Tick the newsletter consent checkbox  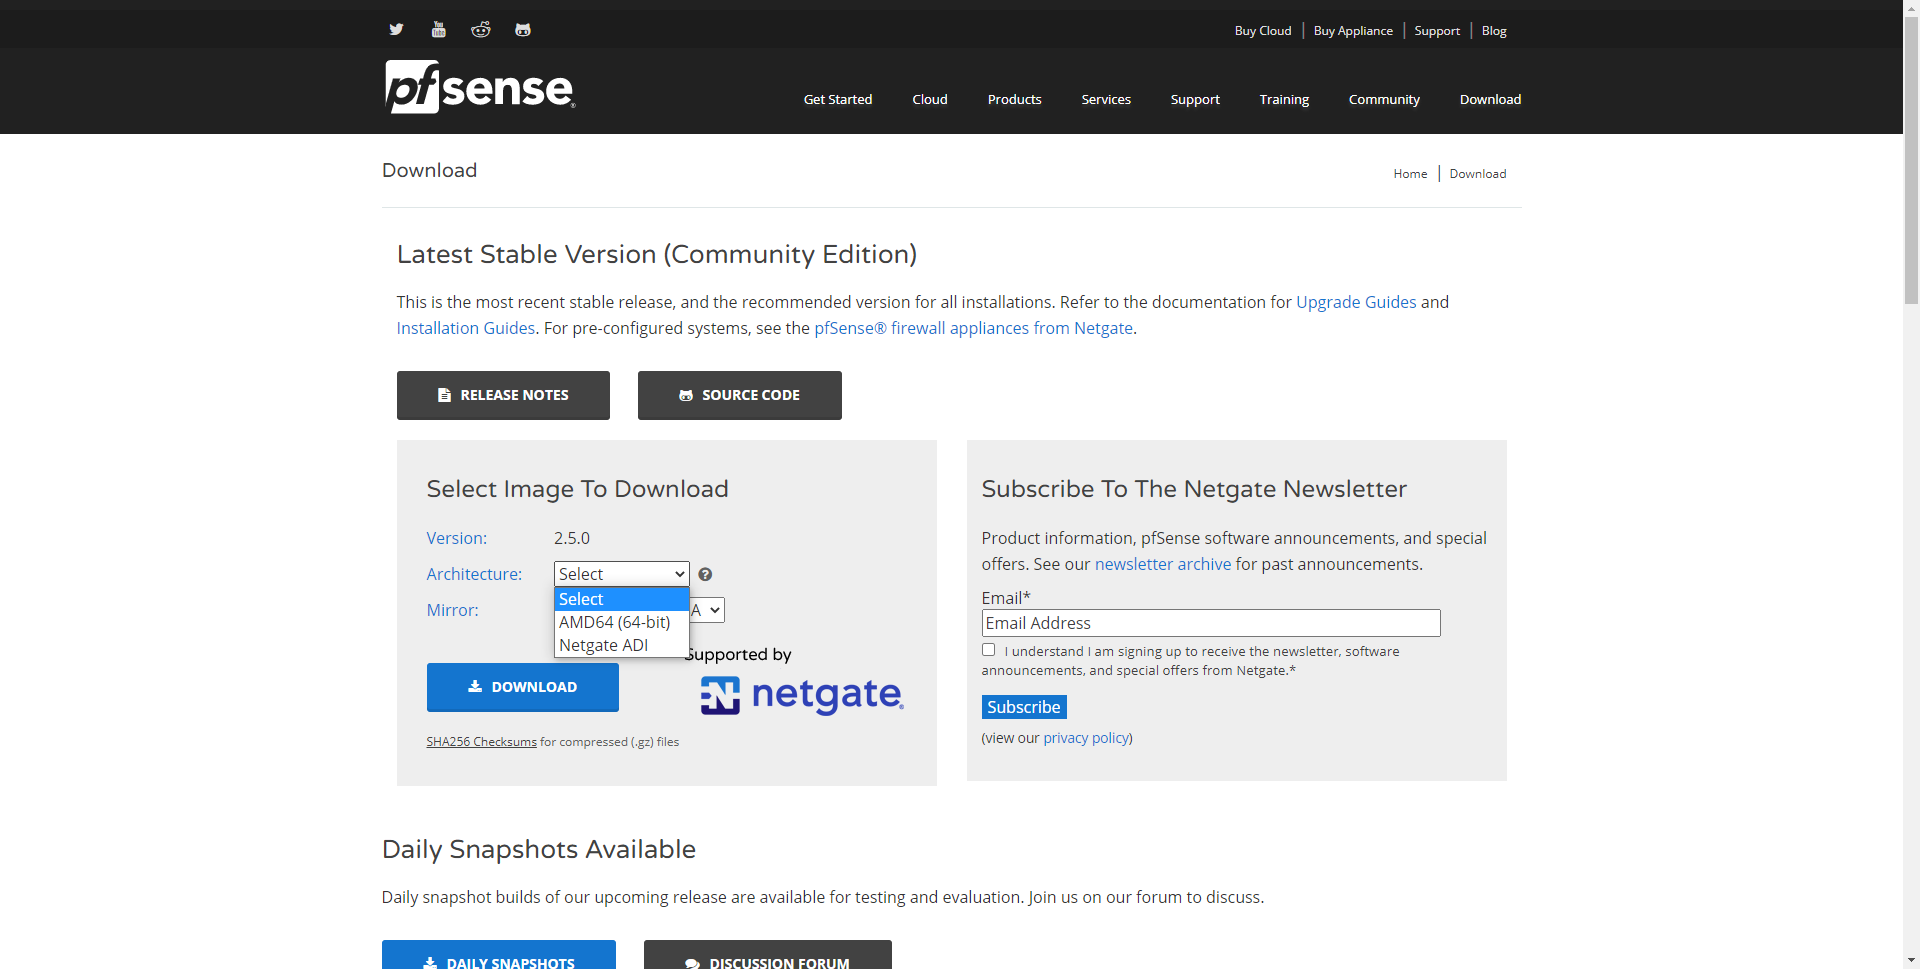click(988, 650)
